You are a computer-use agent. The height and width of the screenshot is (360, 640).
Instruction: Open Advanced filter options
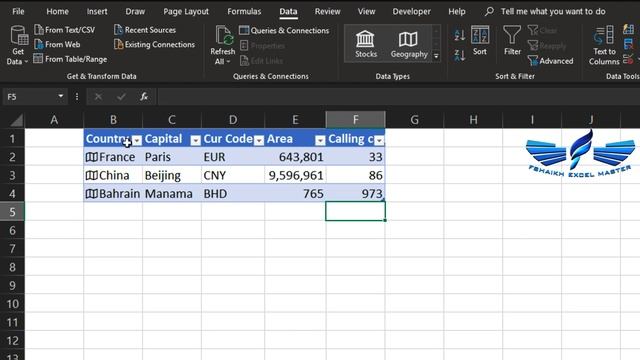[x=551, y=61]
